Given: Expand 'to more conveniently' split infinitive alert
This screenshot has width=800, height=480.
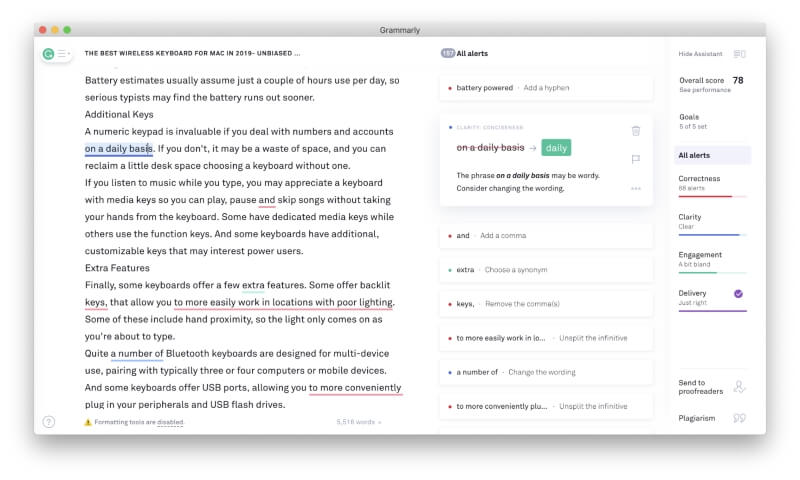Looking at the screenshot, I should 545,407.
